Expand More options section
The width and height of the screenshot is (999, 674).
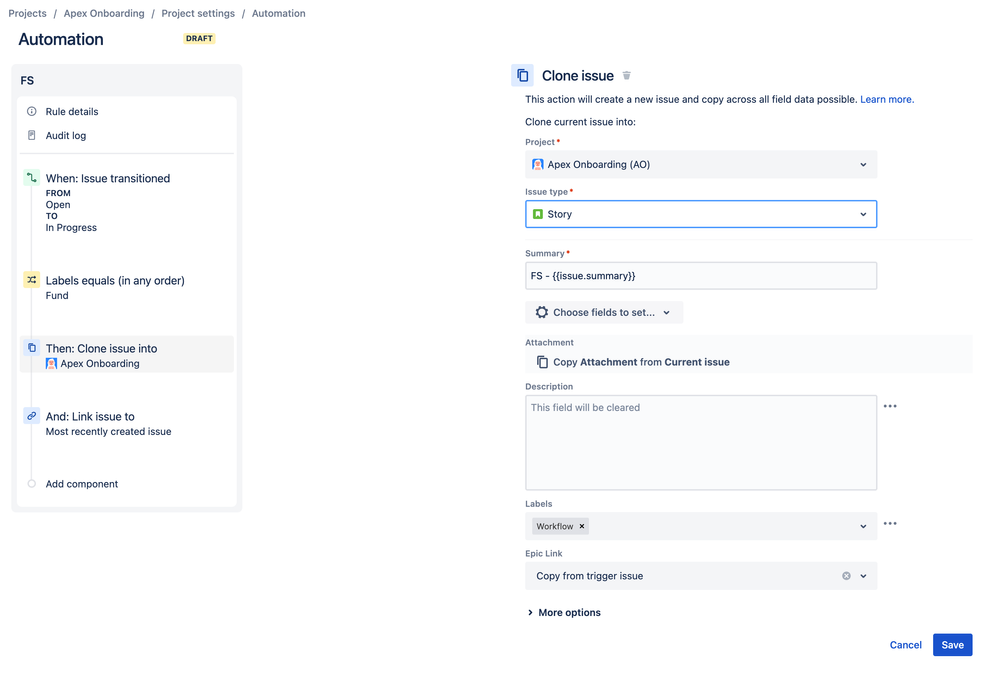[x=564, y=612]
